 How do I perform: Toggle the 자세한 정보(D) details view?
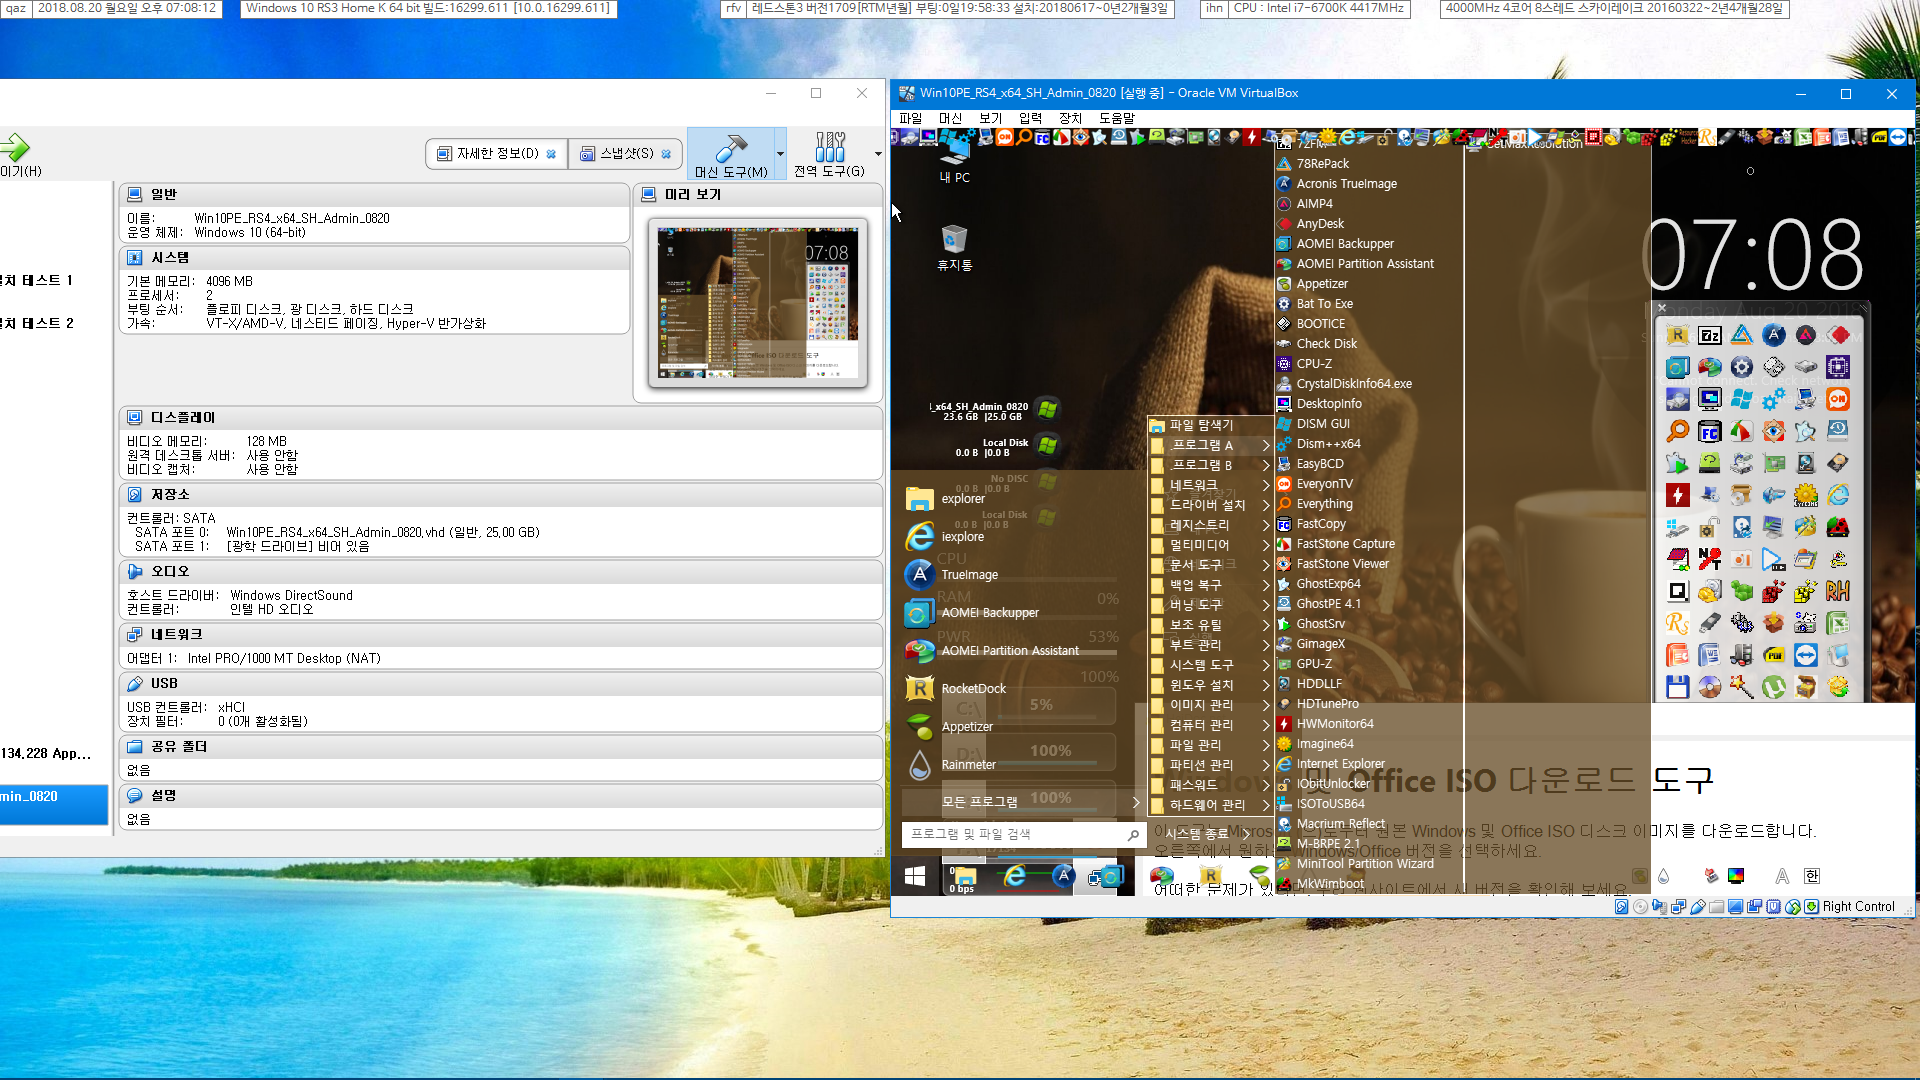click(498, 154)
